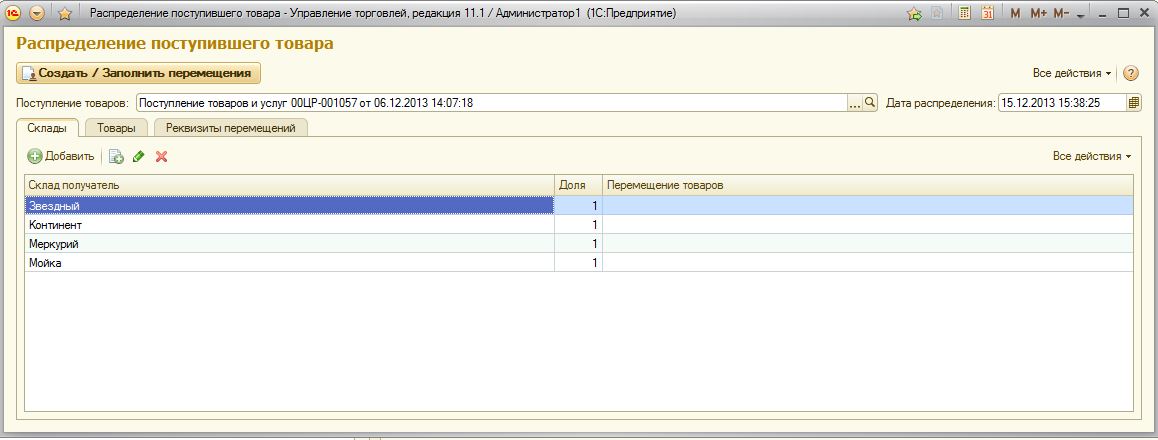
Task: Click the 1C logo icon in title bar
Action: pyautogui.click(x=13, y=13)
